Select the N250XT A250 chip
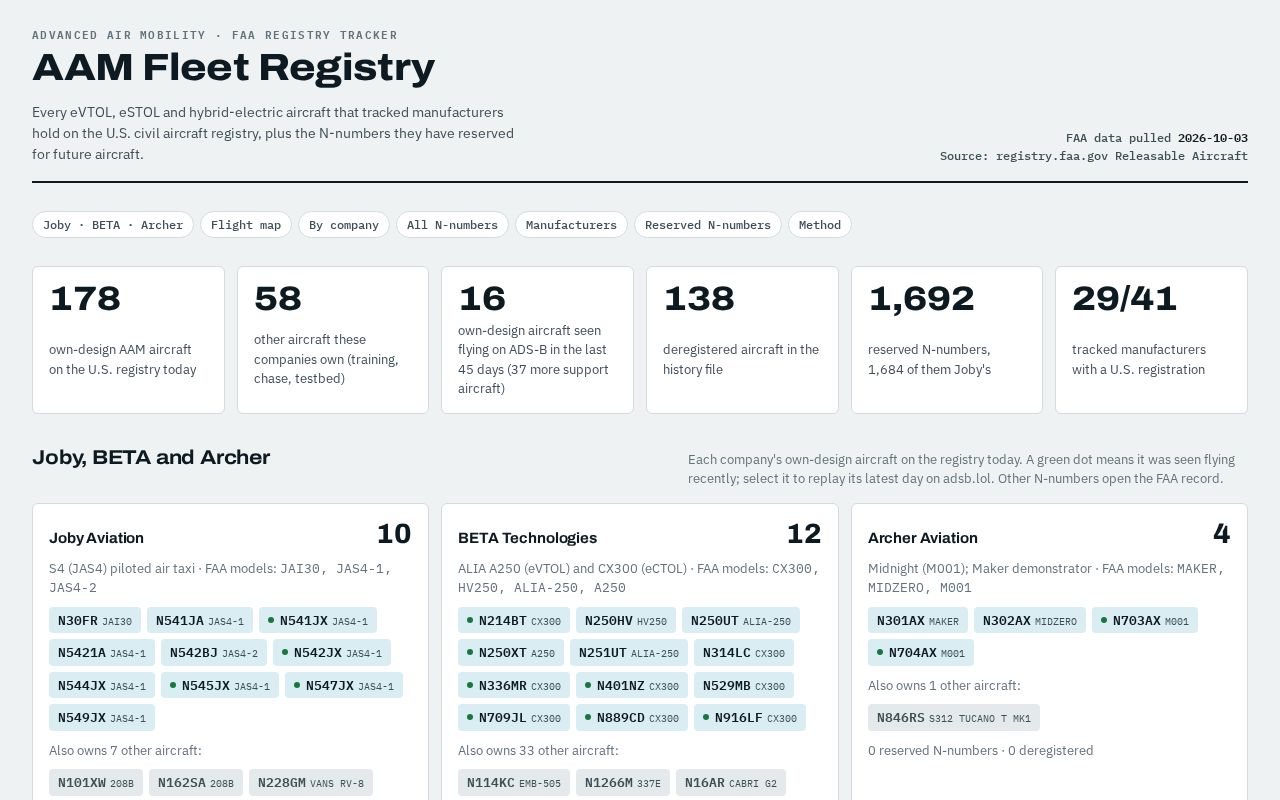1280x800 pixels. click(x=511, y=653)
